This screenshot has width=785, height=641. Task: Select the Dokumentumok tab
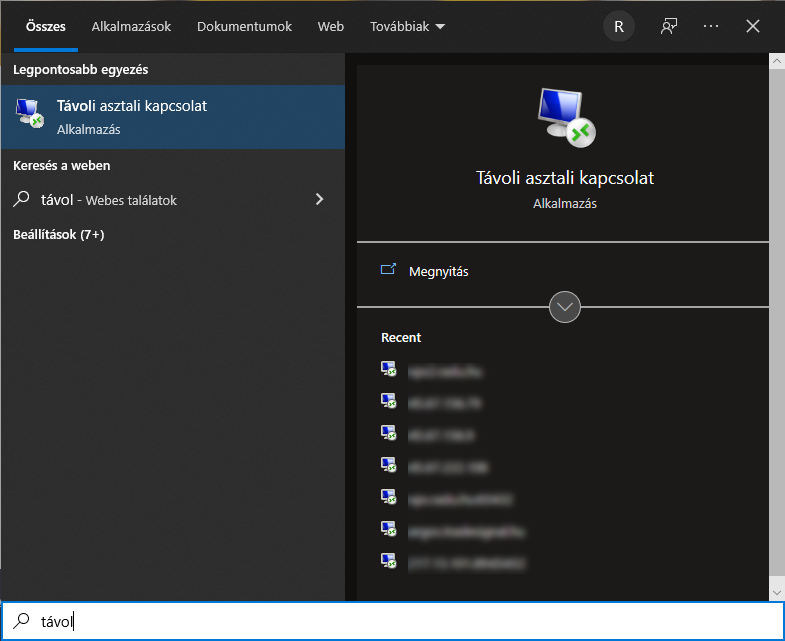pos(244,27)
